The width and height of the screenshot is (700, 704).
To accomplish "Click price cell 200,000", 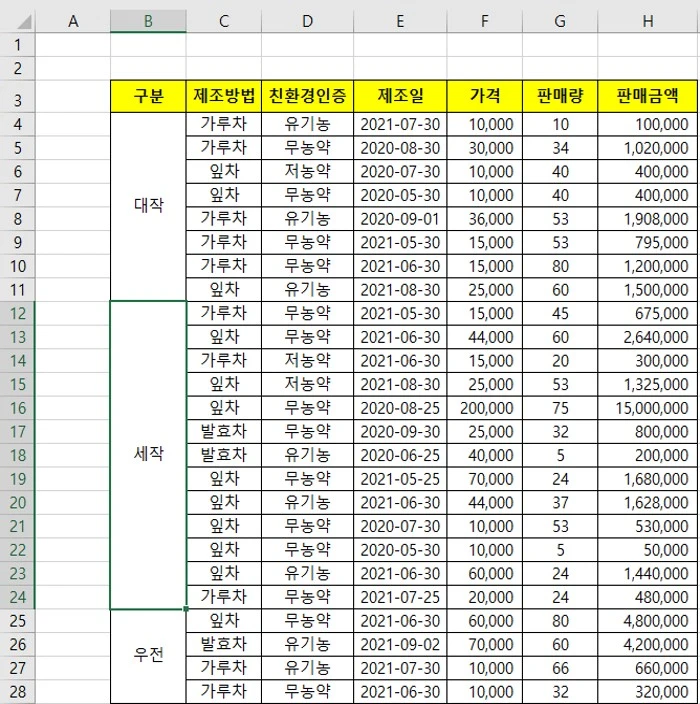I will [485, 408].
